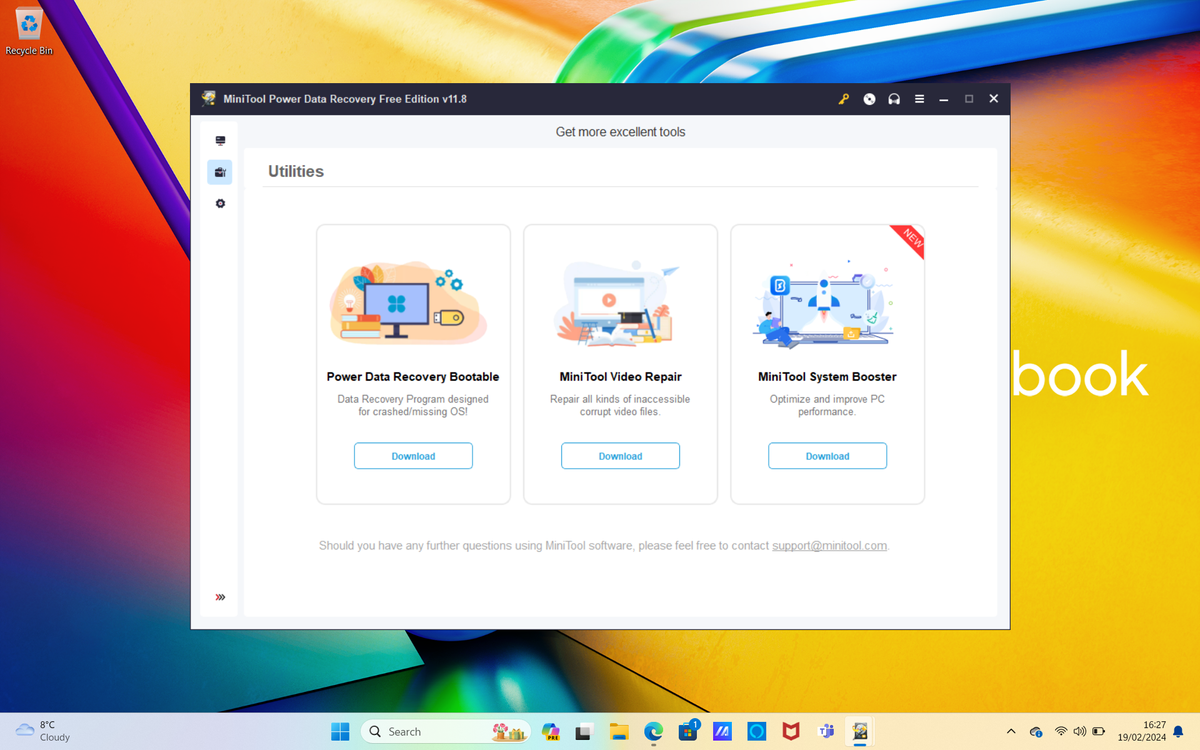Screen dimensions: 1200x750
Task: Click the volume speaker tray icon
Action: pyautogui.click(x=1079, y=731)
